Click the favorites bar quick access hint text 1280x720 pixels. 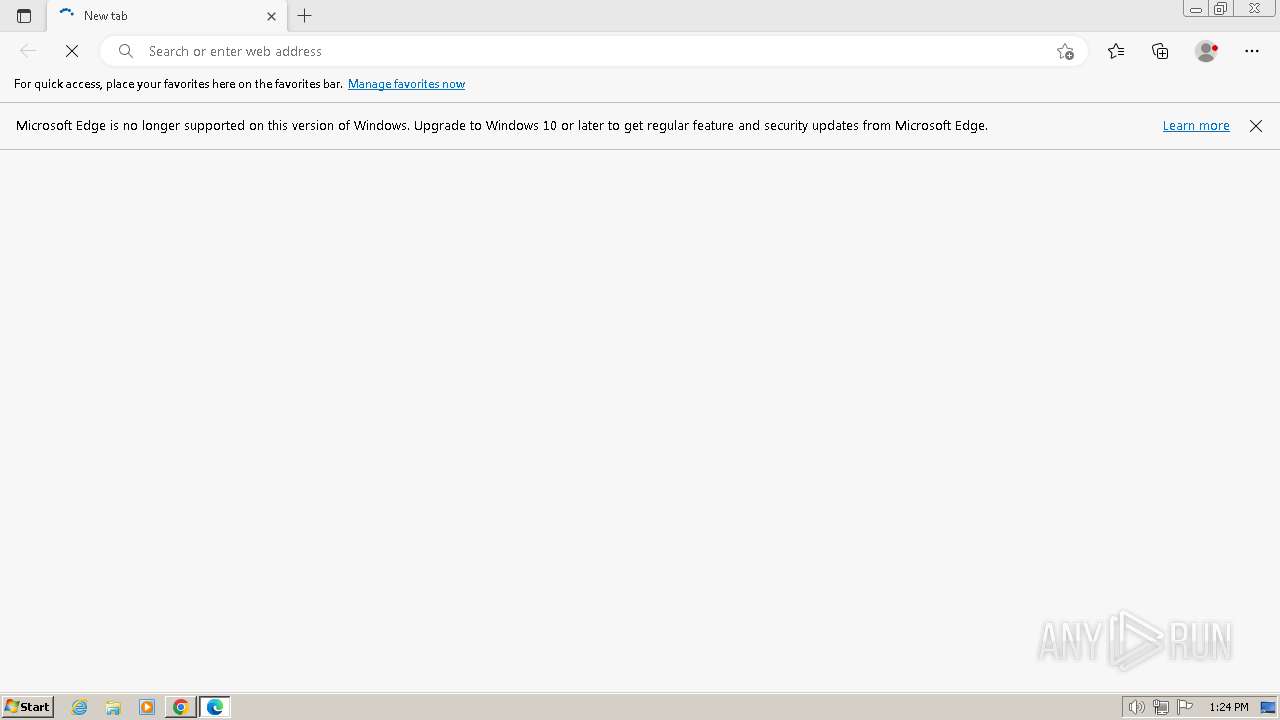coord(178,84)
